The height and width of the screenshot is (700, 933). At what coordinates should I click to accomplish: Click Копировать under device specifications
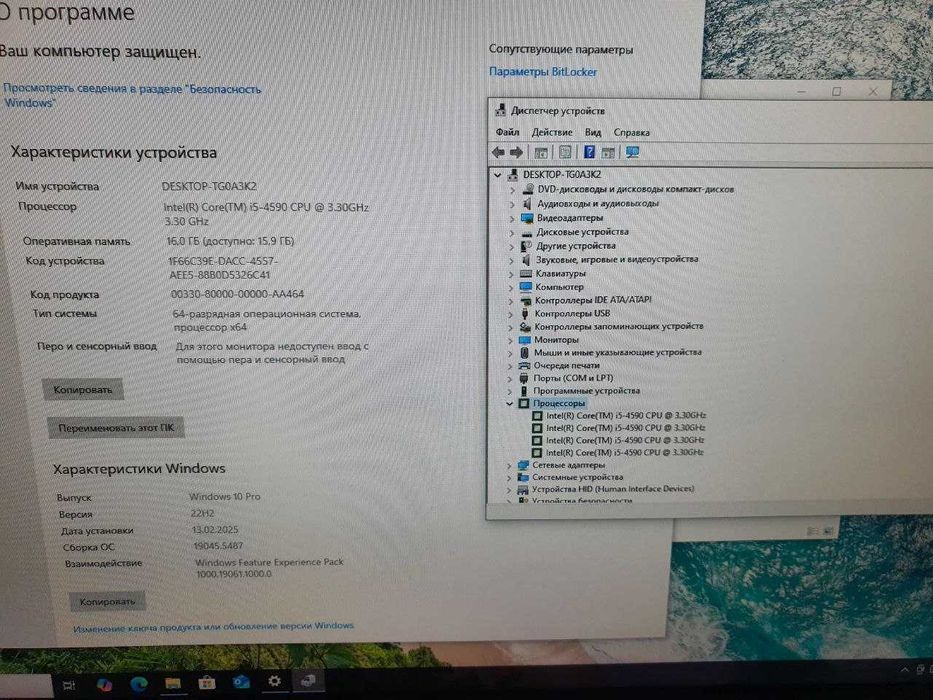tap(83, 389)
